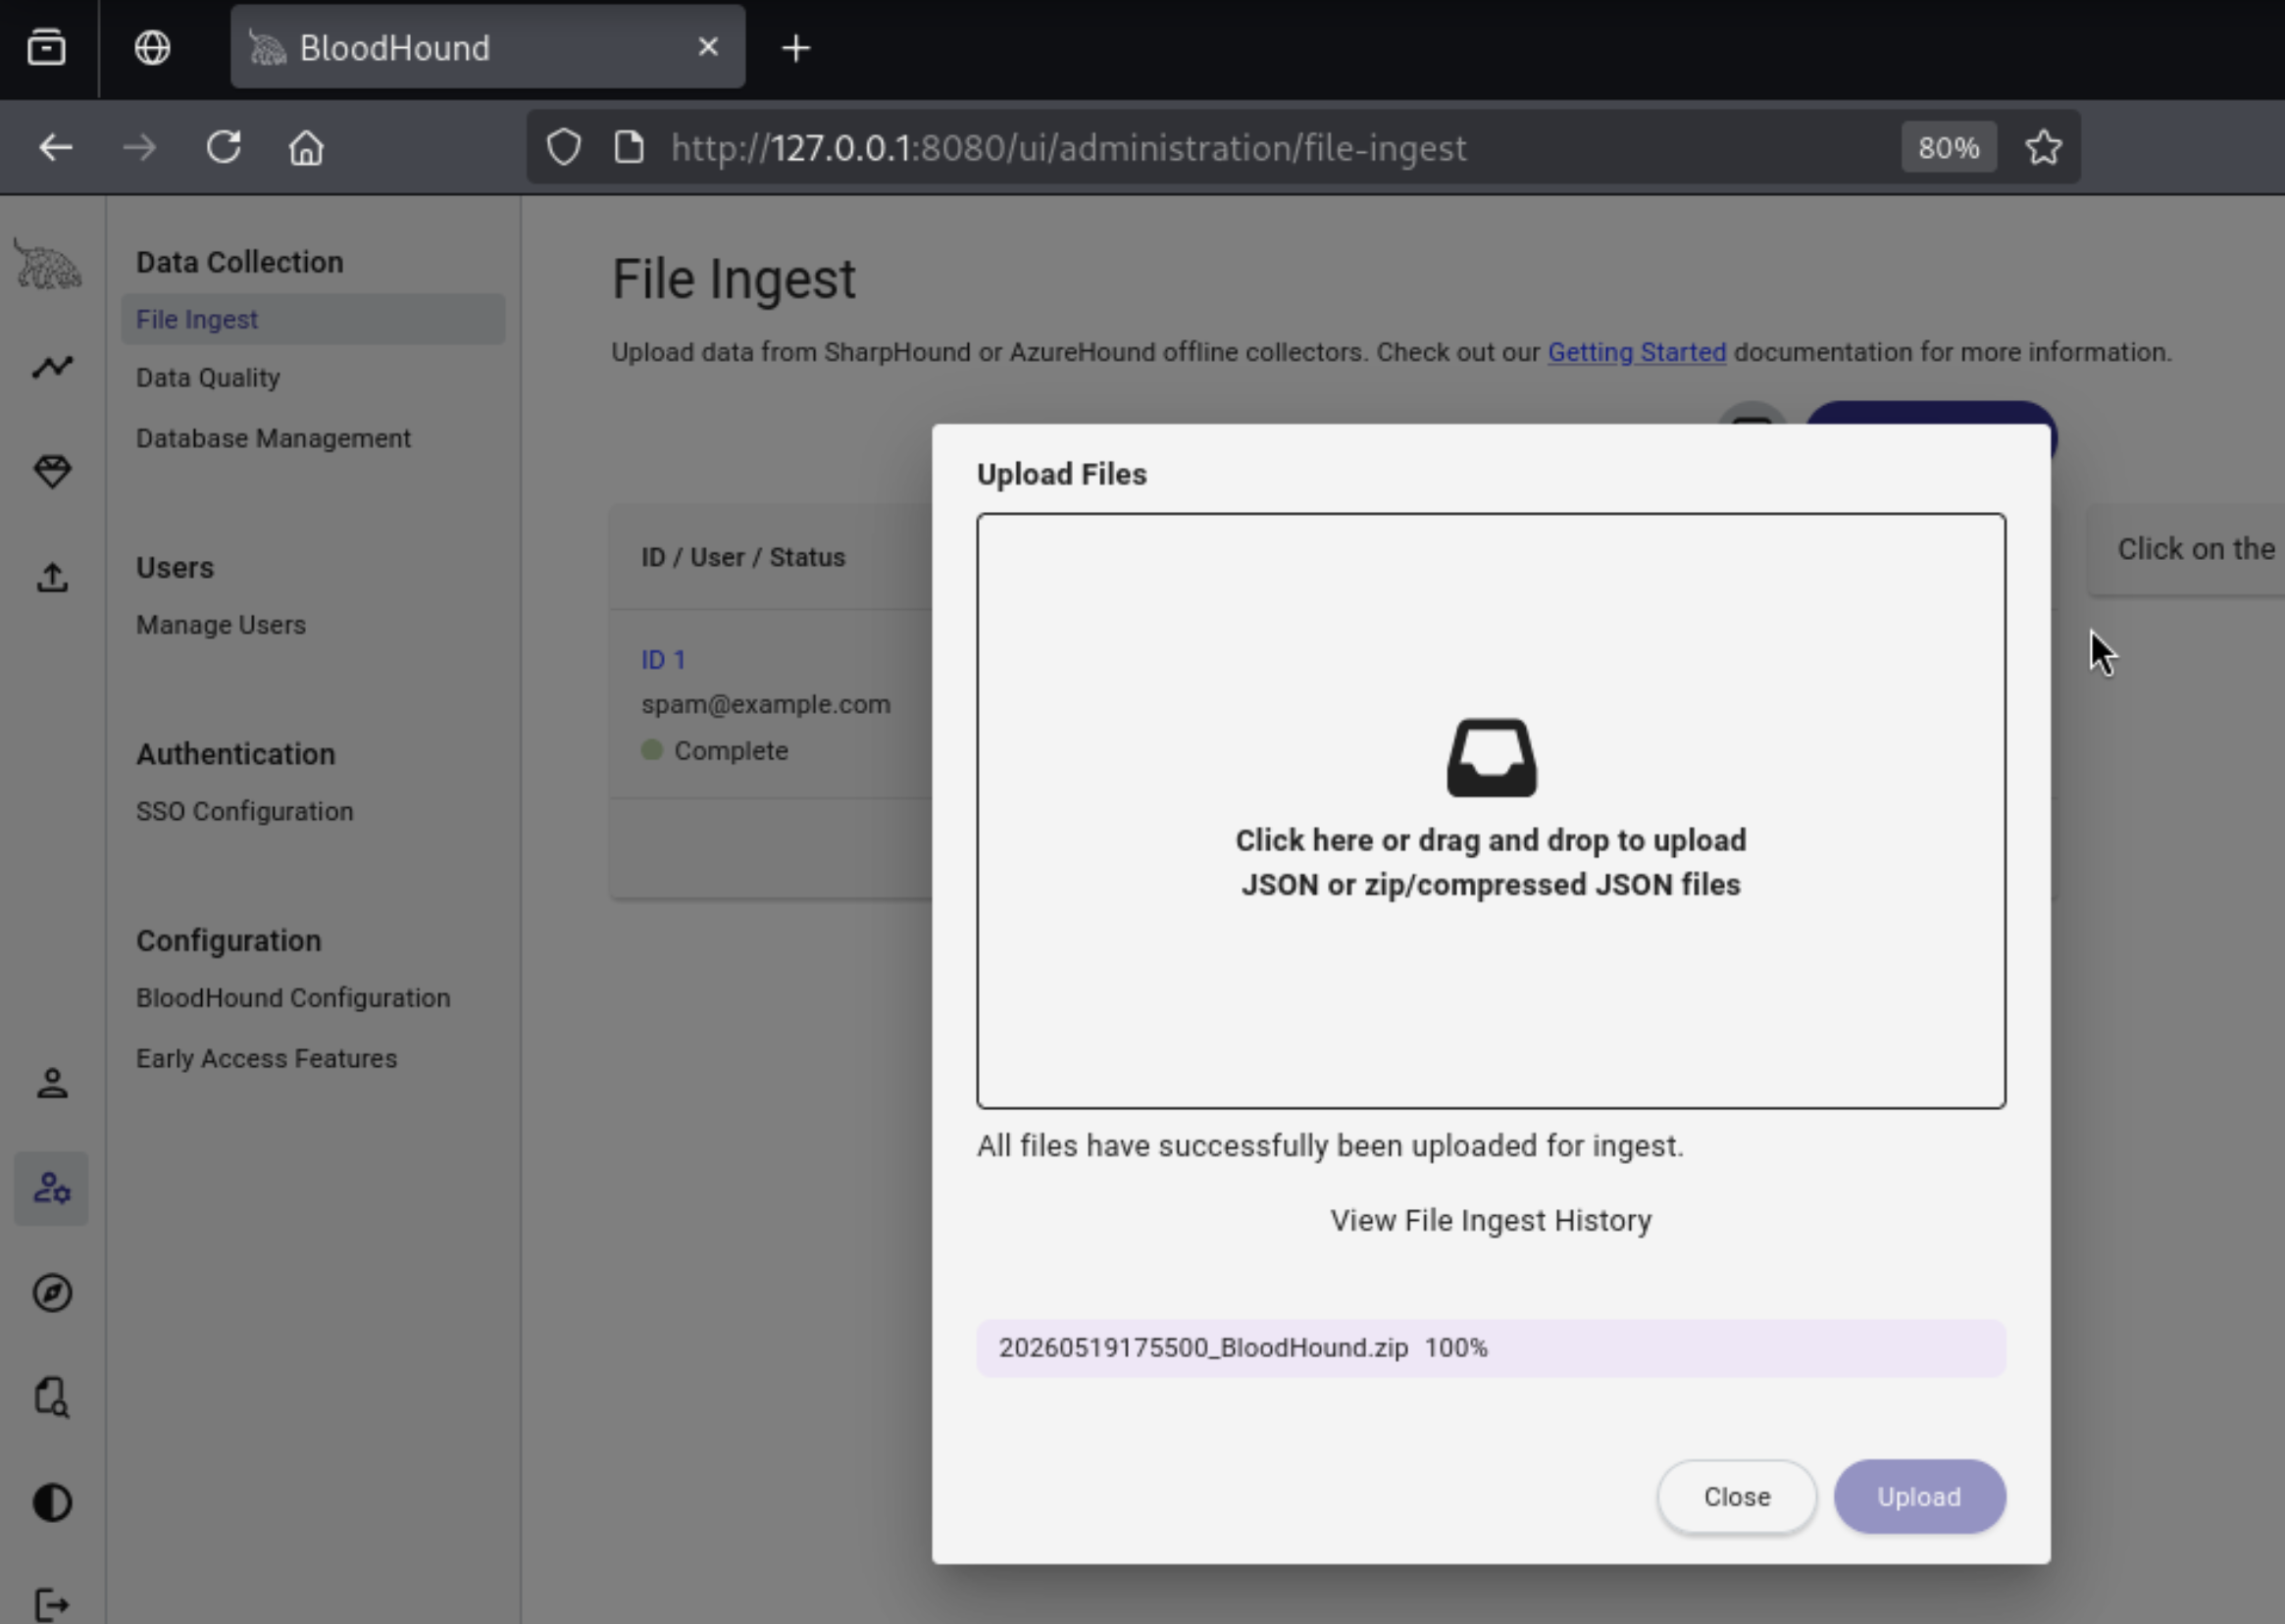Click the Data Collection section heading

(x=240, y=262)
